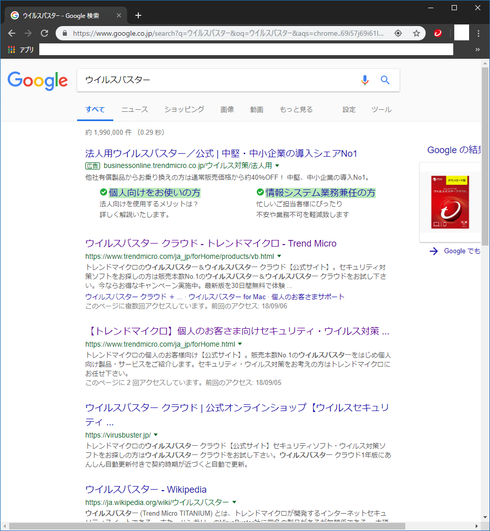The height and width of the screenshot is (531, 490).
Task: Click the Google でも arrow link on the right
Action: coord(455,251)
